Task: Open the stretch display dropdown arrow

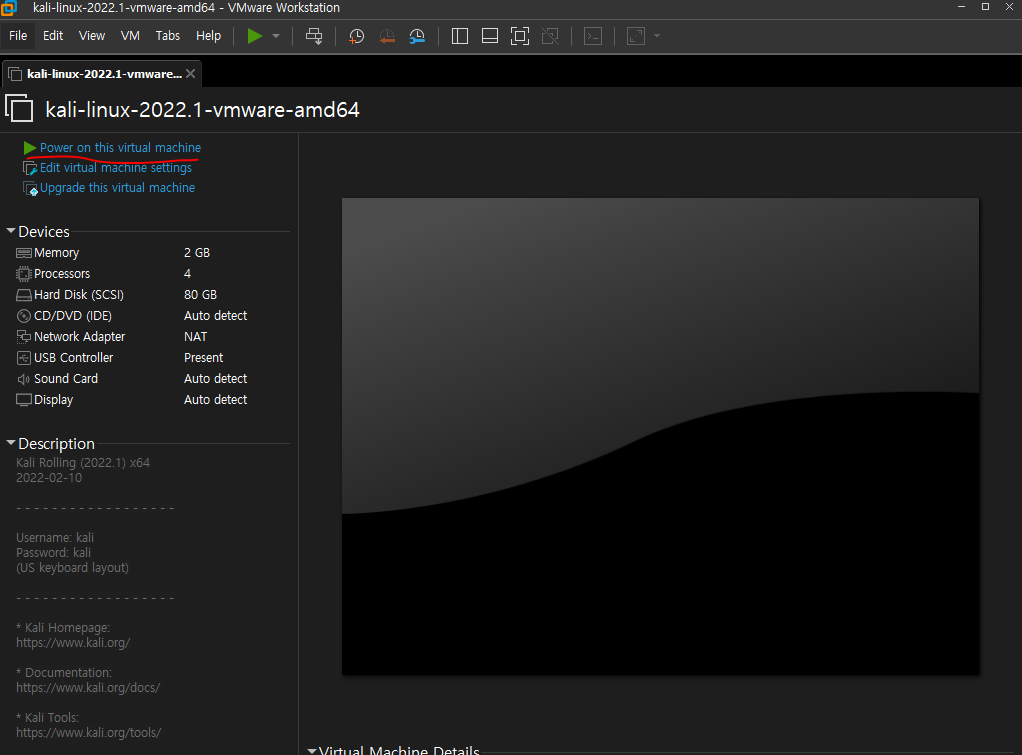Action: click(657, 36)
